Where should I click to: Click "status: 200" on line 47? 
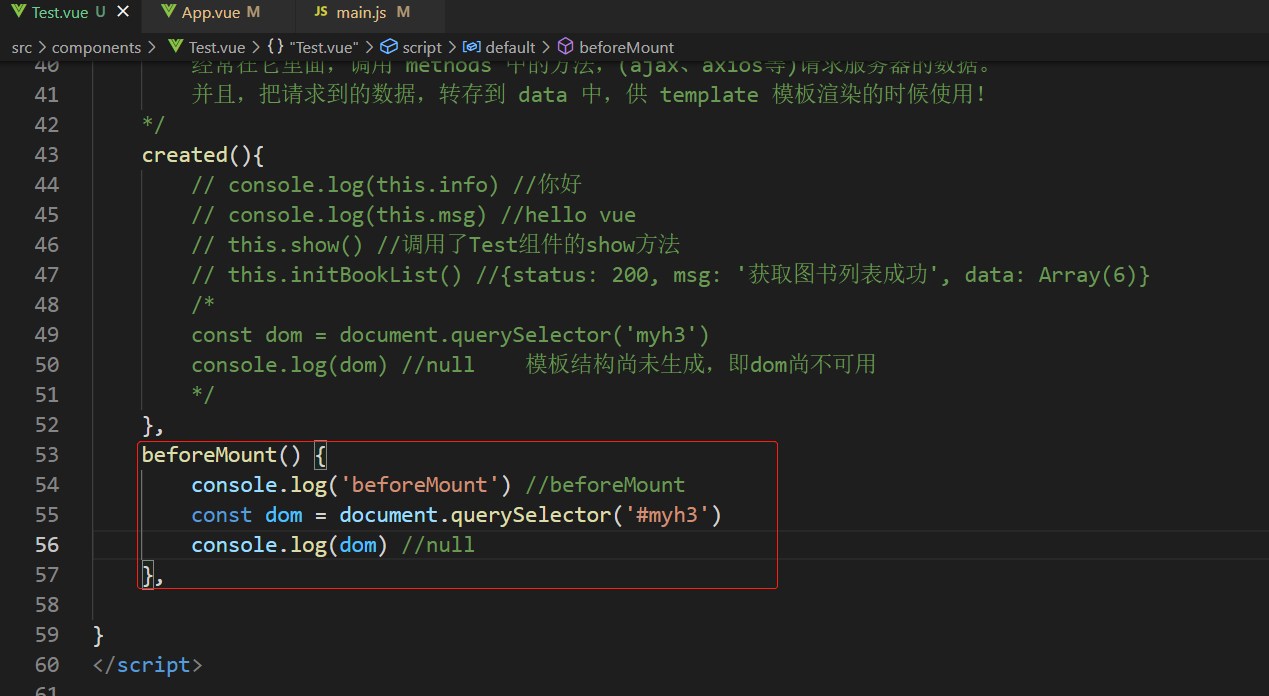coord(580,275)
